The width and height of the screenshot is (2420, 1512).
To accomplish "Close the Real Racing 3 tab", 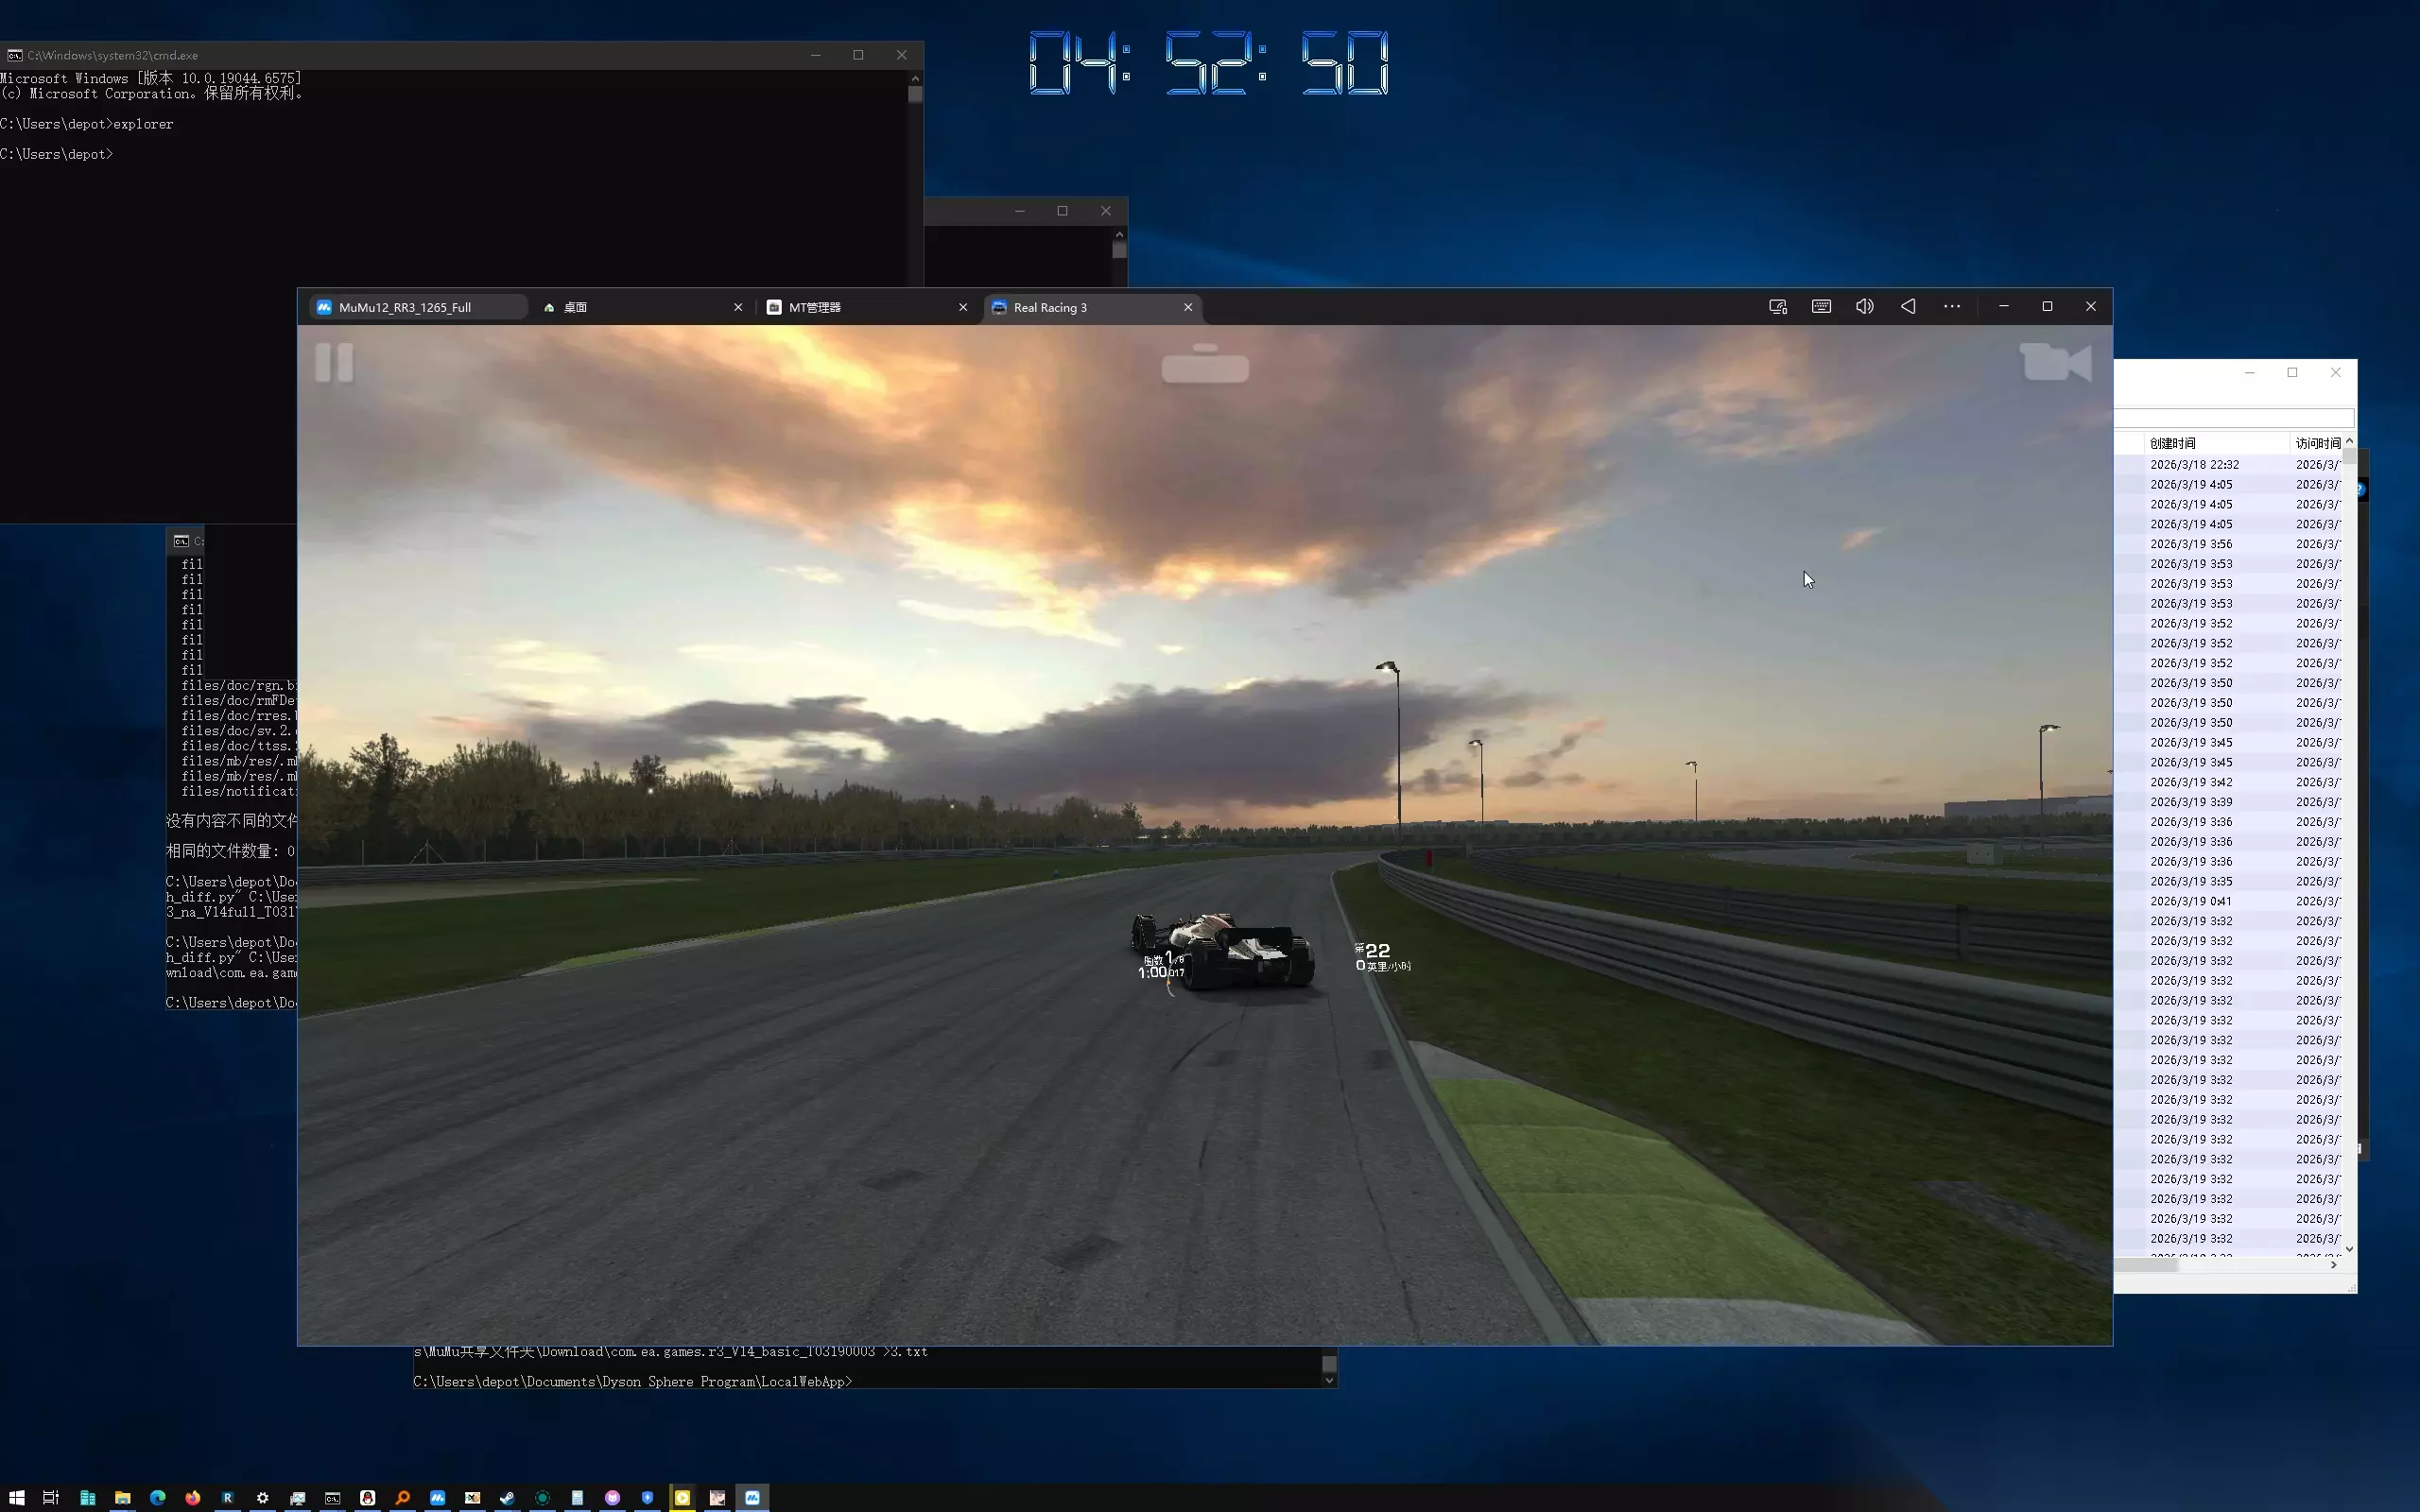I will coord(1188,307).
